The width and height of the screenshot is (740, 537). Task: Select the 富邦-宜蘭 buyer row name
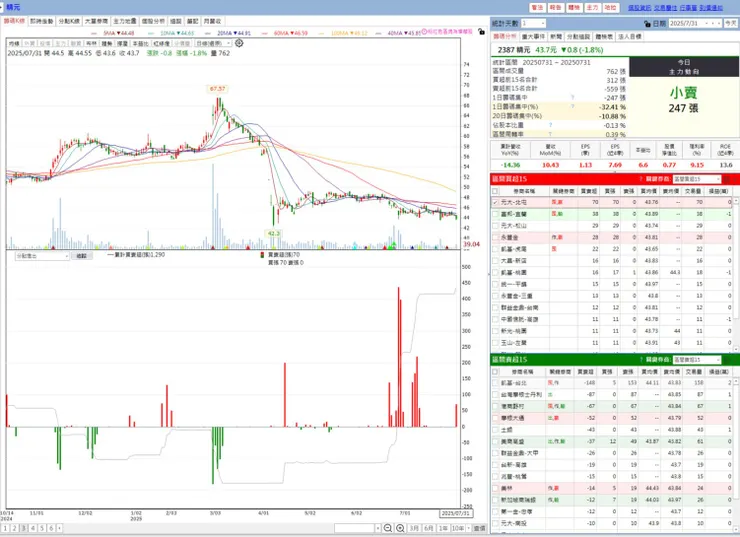tap(513, 214)
